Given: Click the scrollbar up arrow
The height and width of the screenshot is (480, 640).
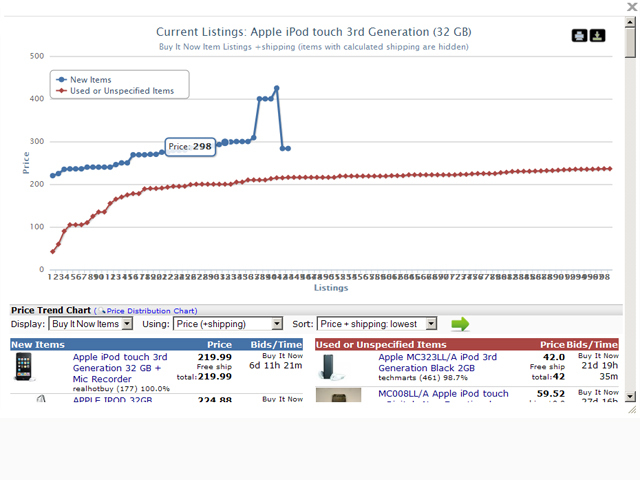Looking at the screenshot, I should 630,22.
